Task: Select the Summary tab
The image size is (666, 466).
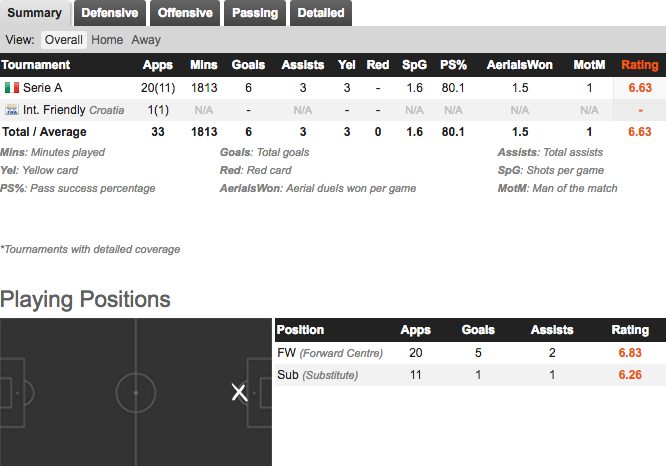Action: 34,13
